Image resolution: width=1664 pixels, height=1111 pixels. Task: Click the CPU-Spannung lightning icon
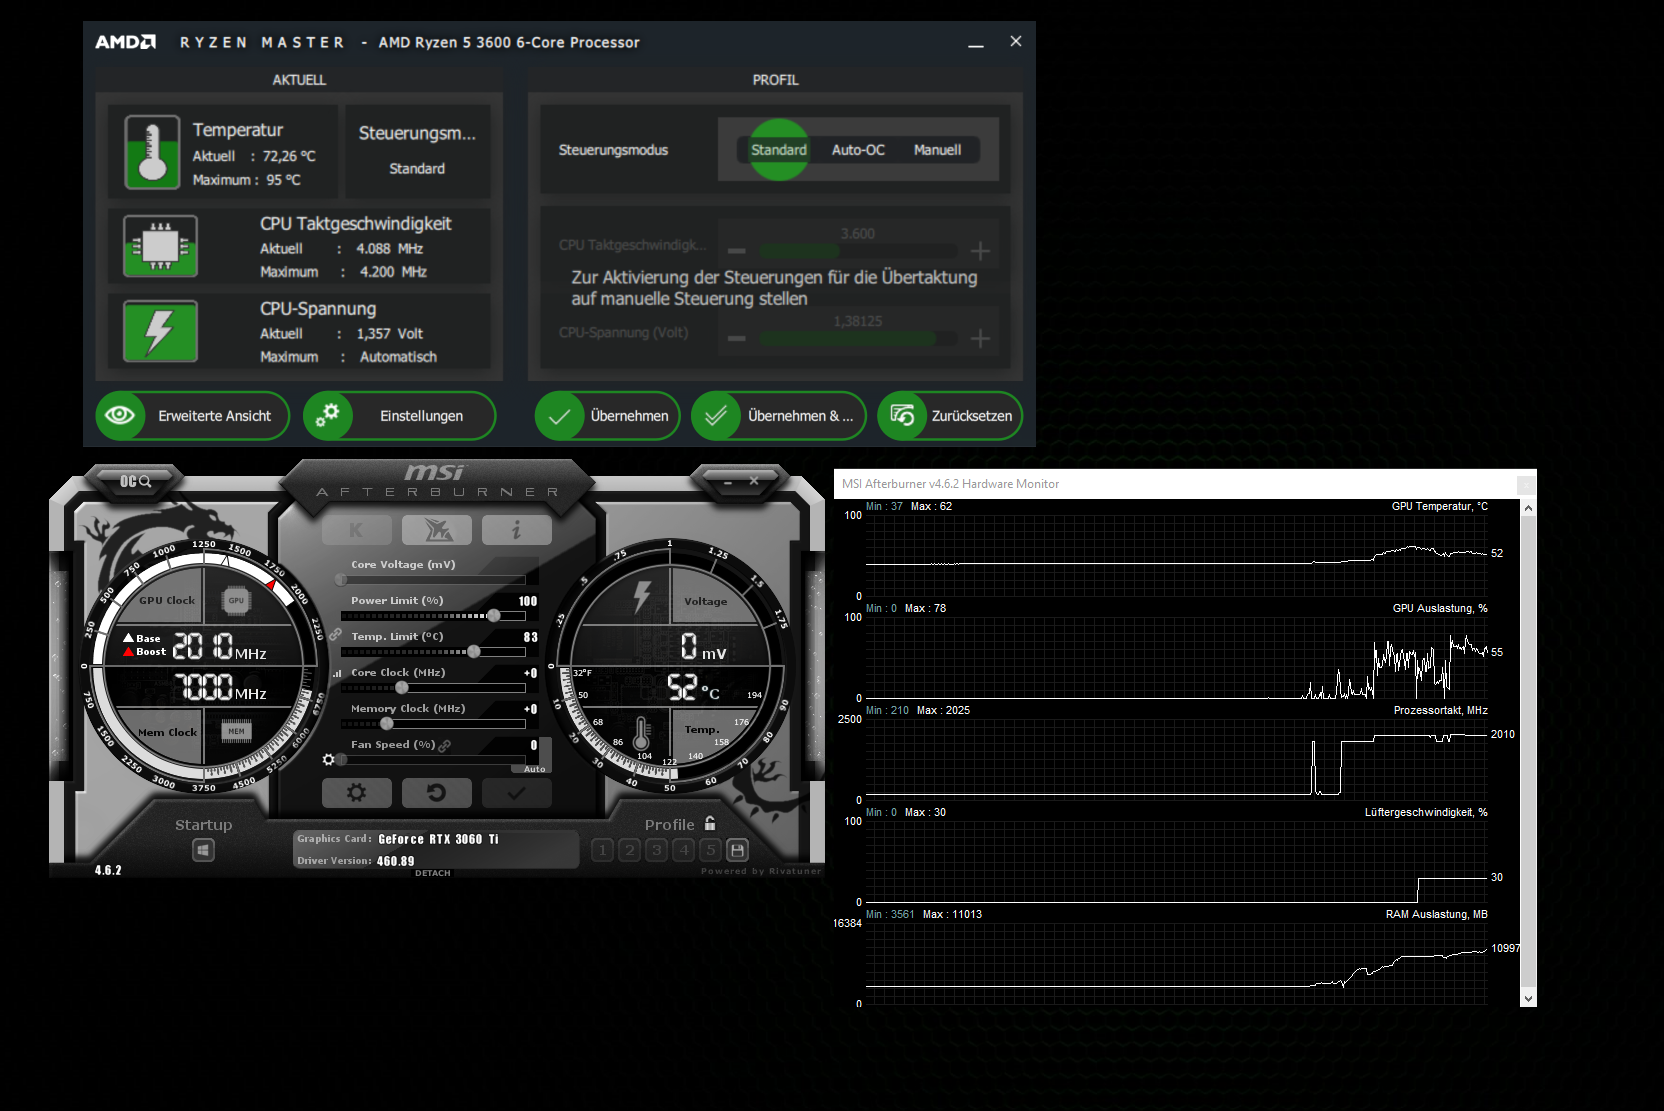click(x=160, y=331)
